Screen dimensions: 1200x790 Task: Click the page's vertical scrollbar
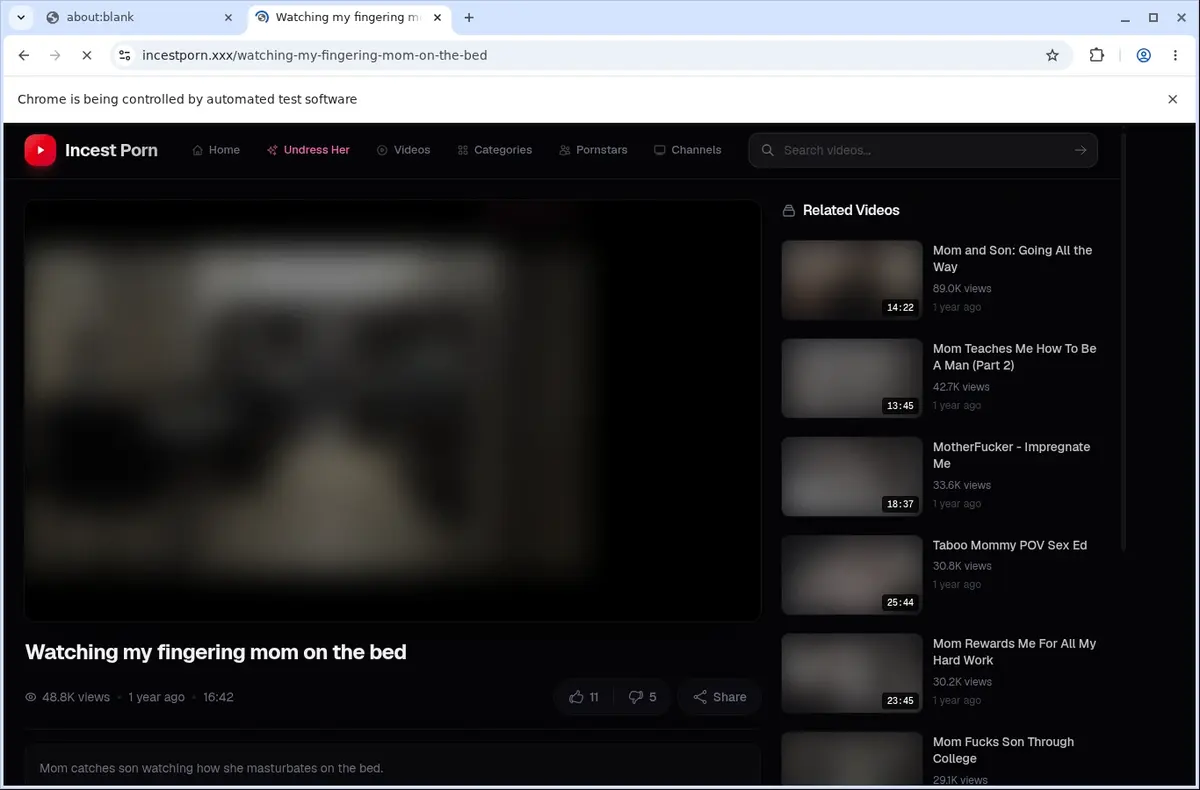1122,340
